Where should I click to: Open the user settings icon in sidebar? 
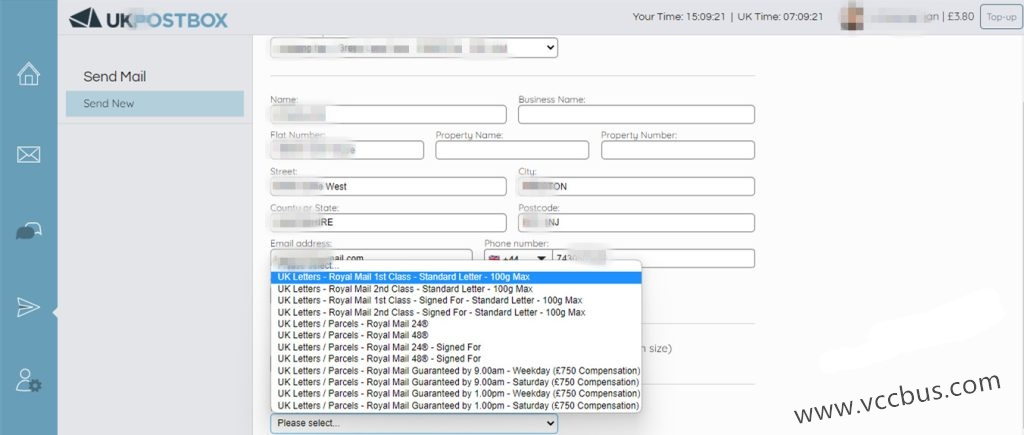coord(28,381)
